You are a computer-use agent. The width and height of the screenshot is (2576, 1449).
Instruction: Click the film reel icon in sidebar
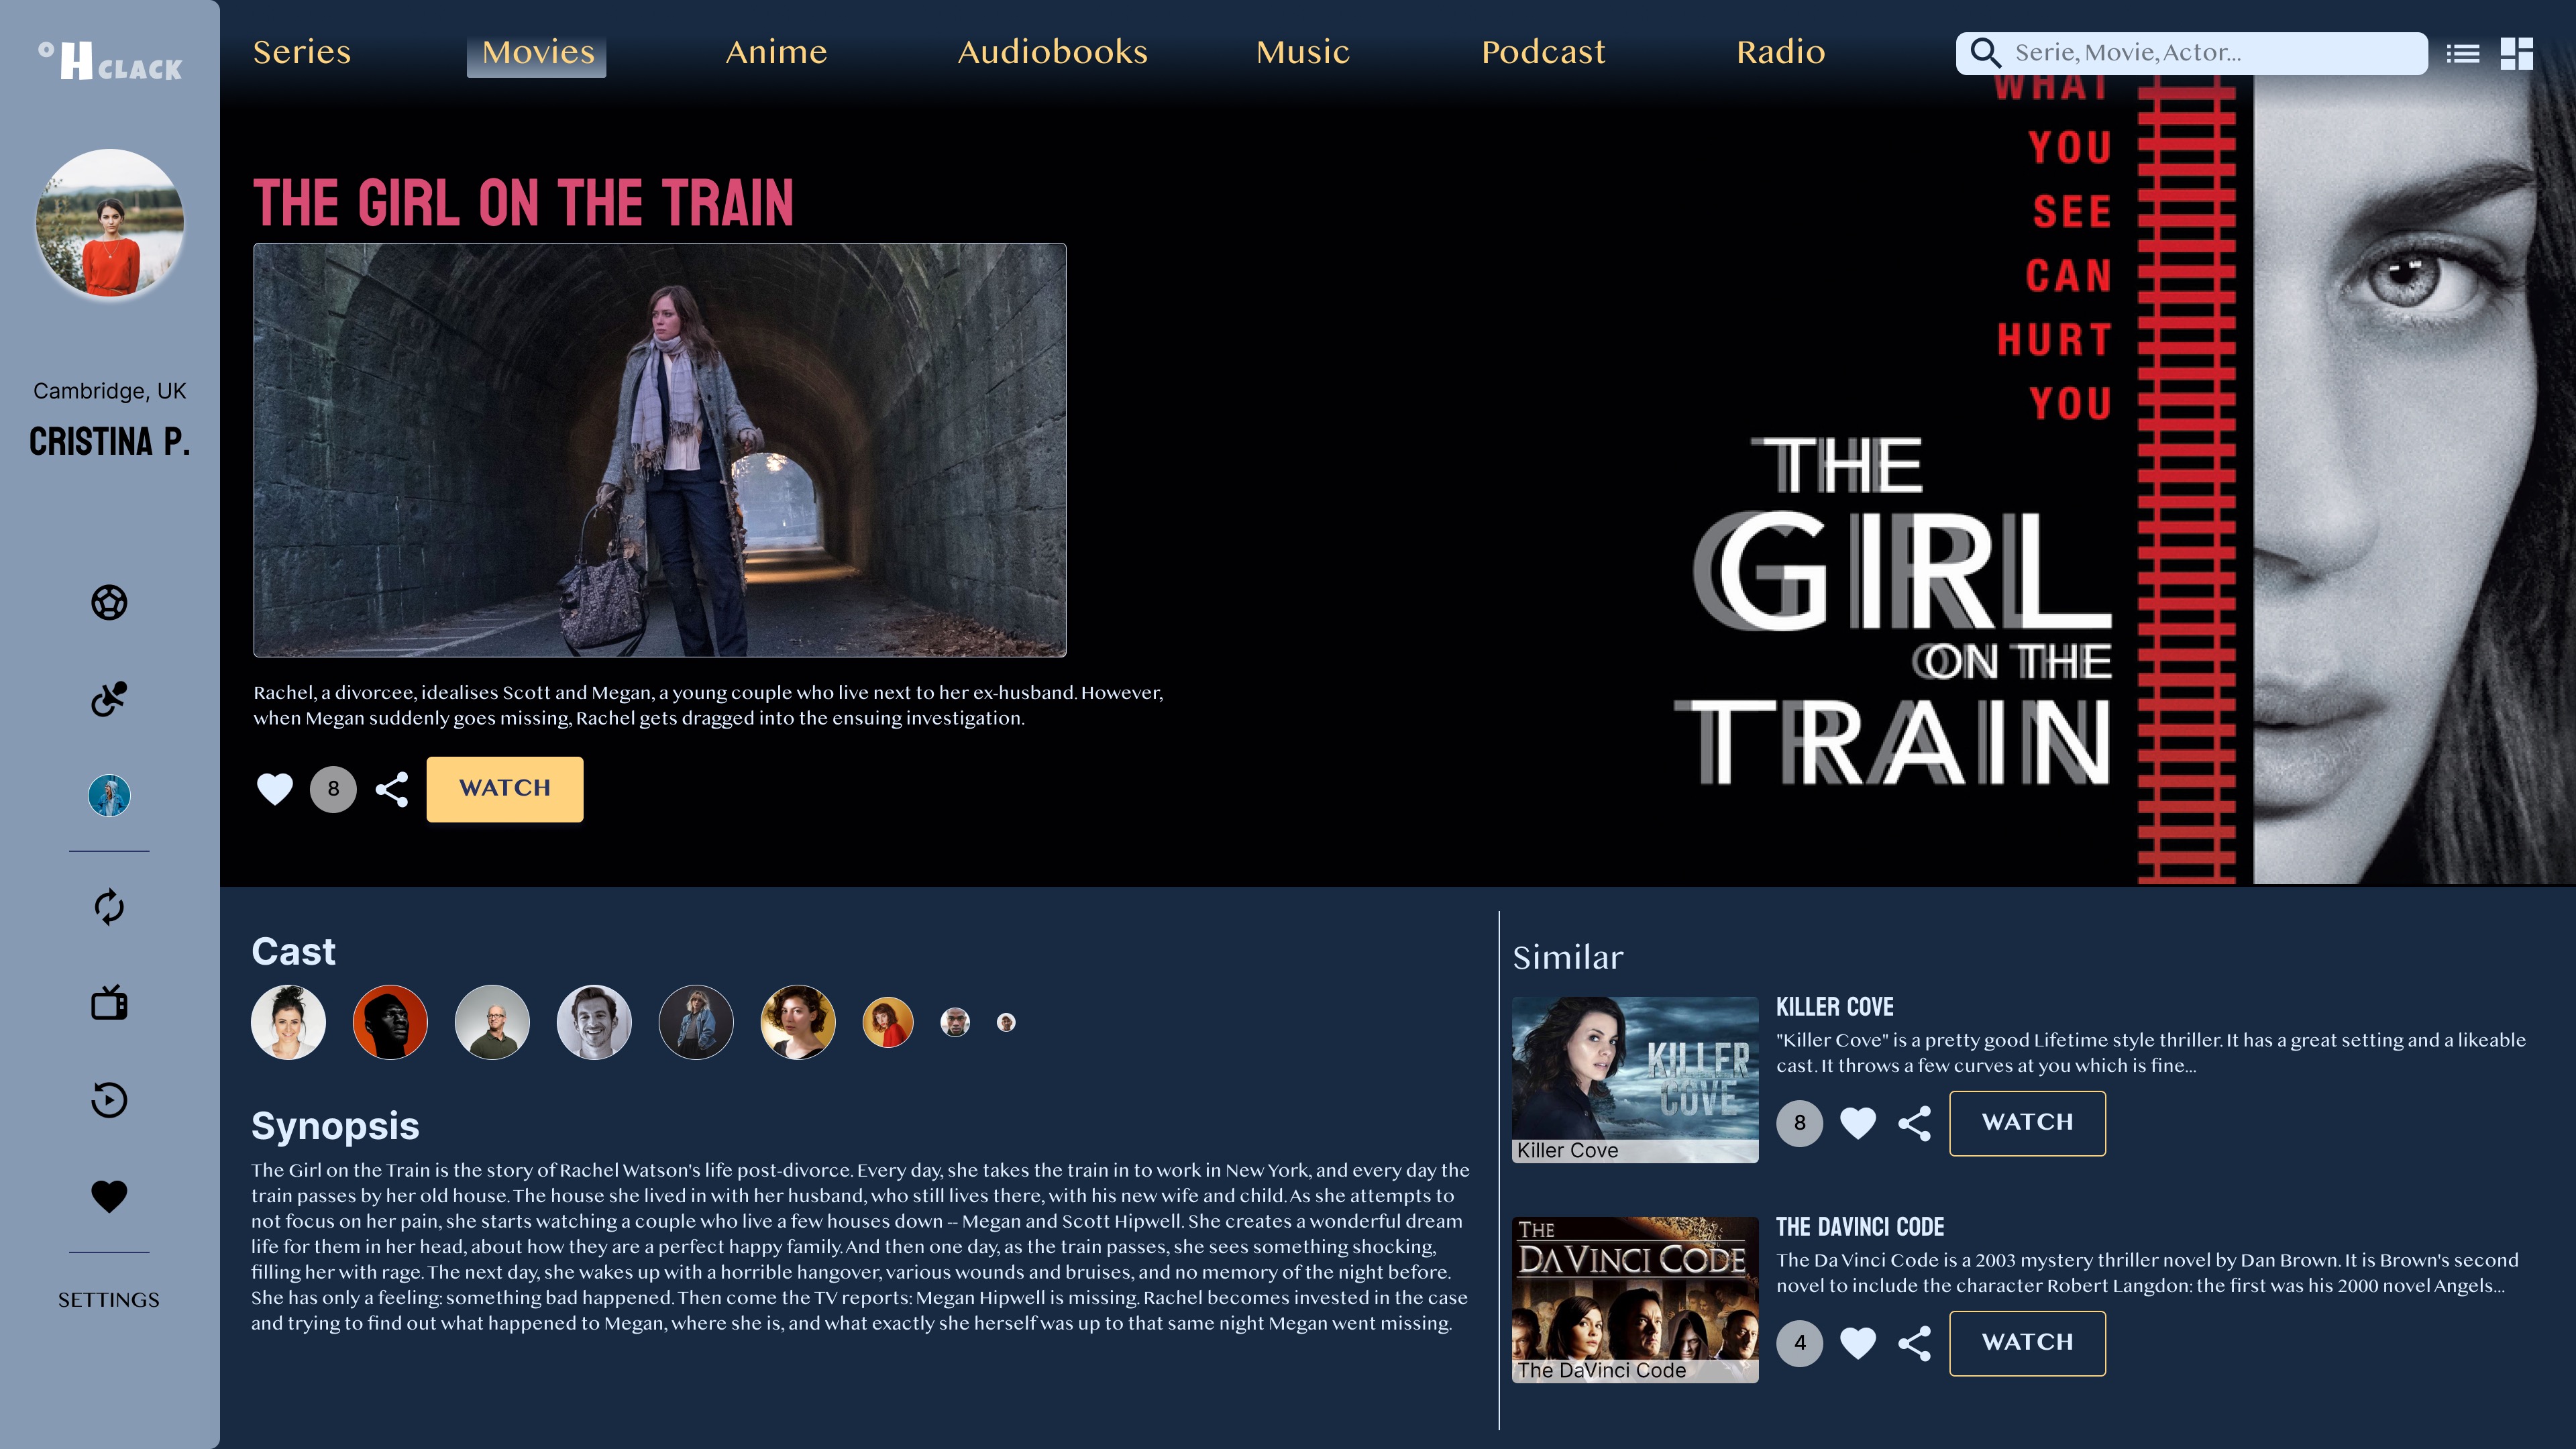coord(109,602)
